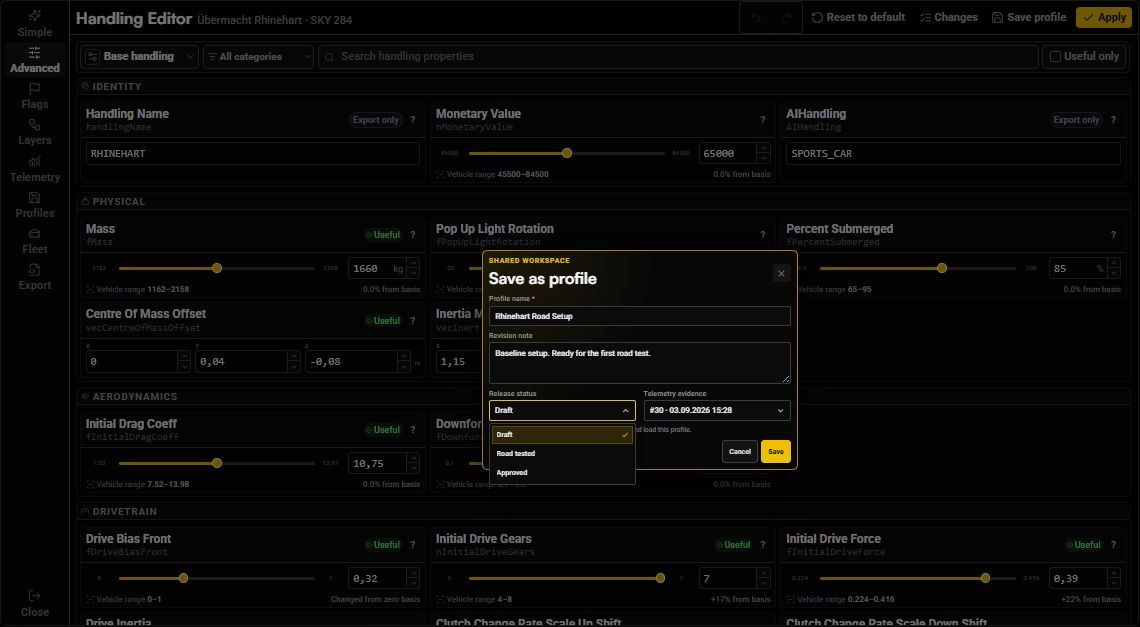Adjust the Percent Submerged slider

918,268
